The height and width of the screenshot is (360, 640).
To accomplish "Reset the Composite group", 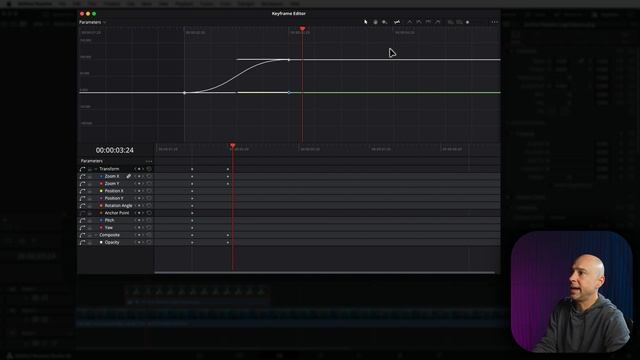I will tap(149, 235).
